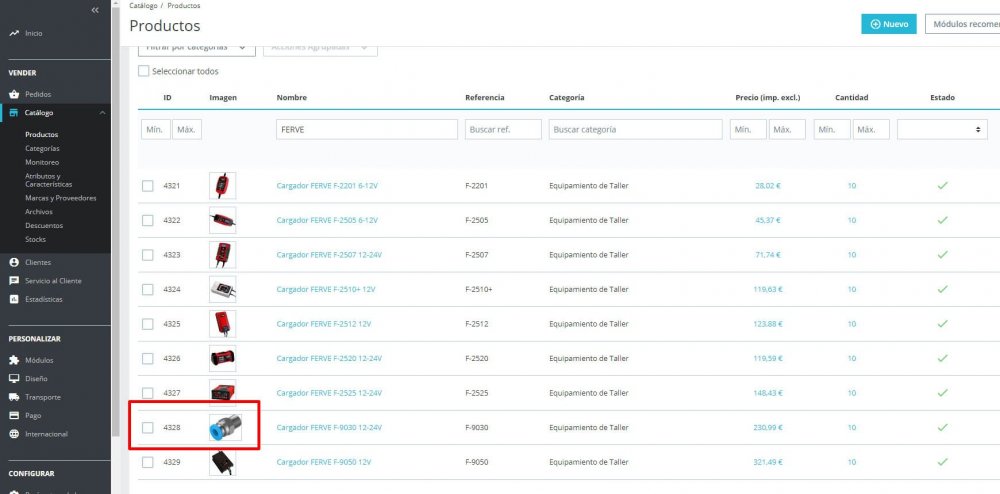Click the Inicio trend icon
Image resolution: width=1000 pixels, height=494 pixels.
pyautogui.click(x=14, y=33)
